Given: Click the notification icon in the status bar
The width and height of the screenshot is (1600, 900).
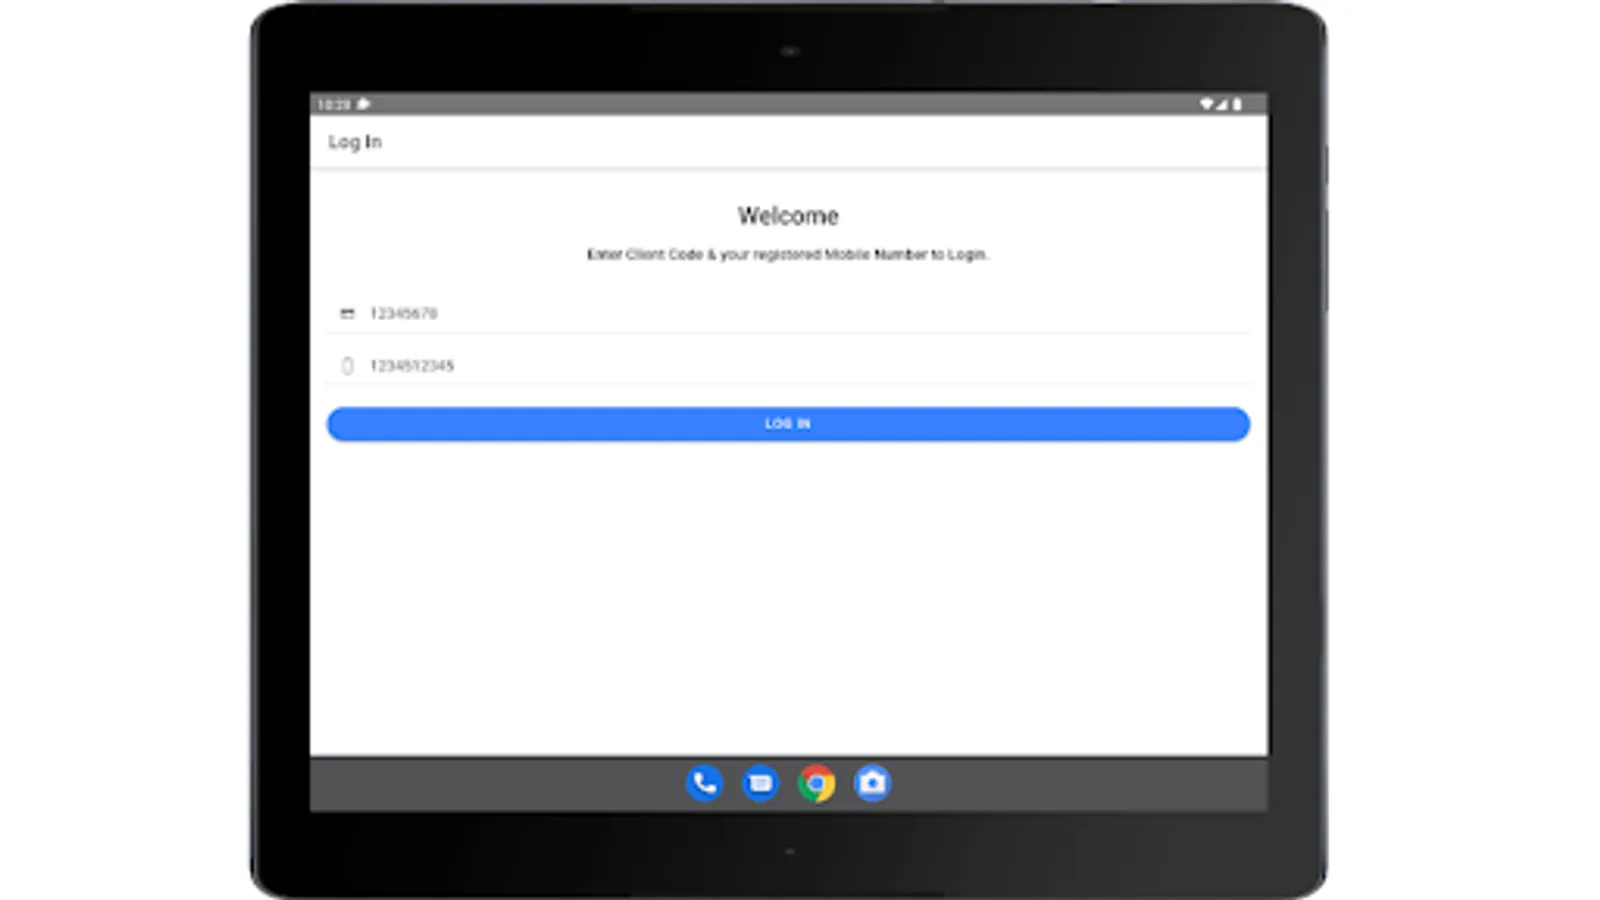Looking at the screenshot, I should [x=363, y=101].
